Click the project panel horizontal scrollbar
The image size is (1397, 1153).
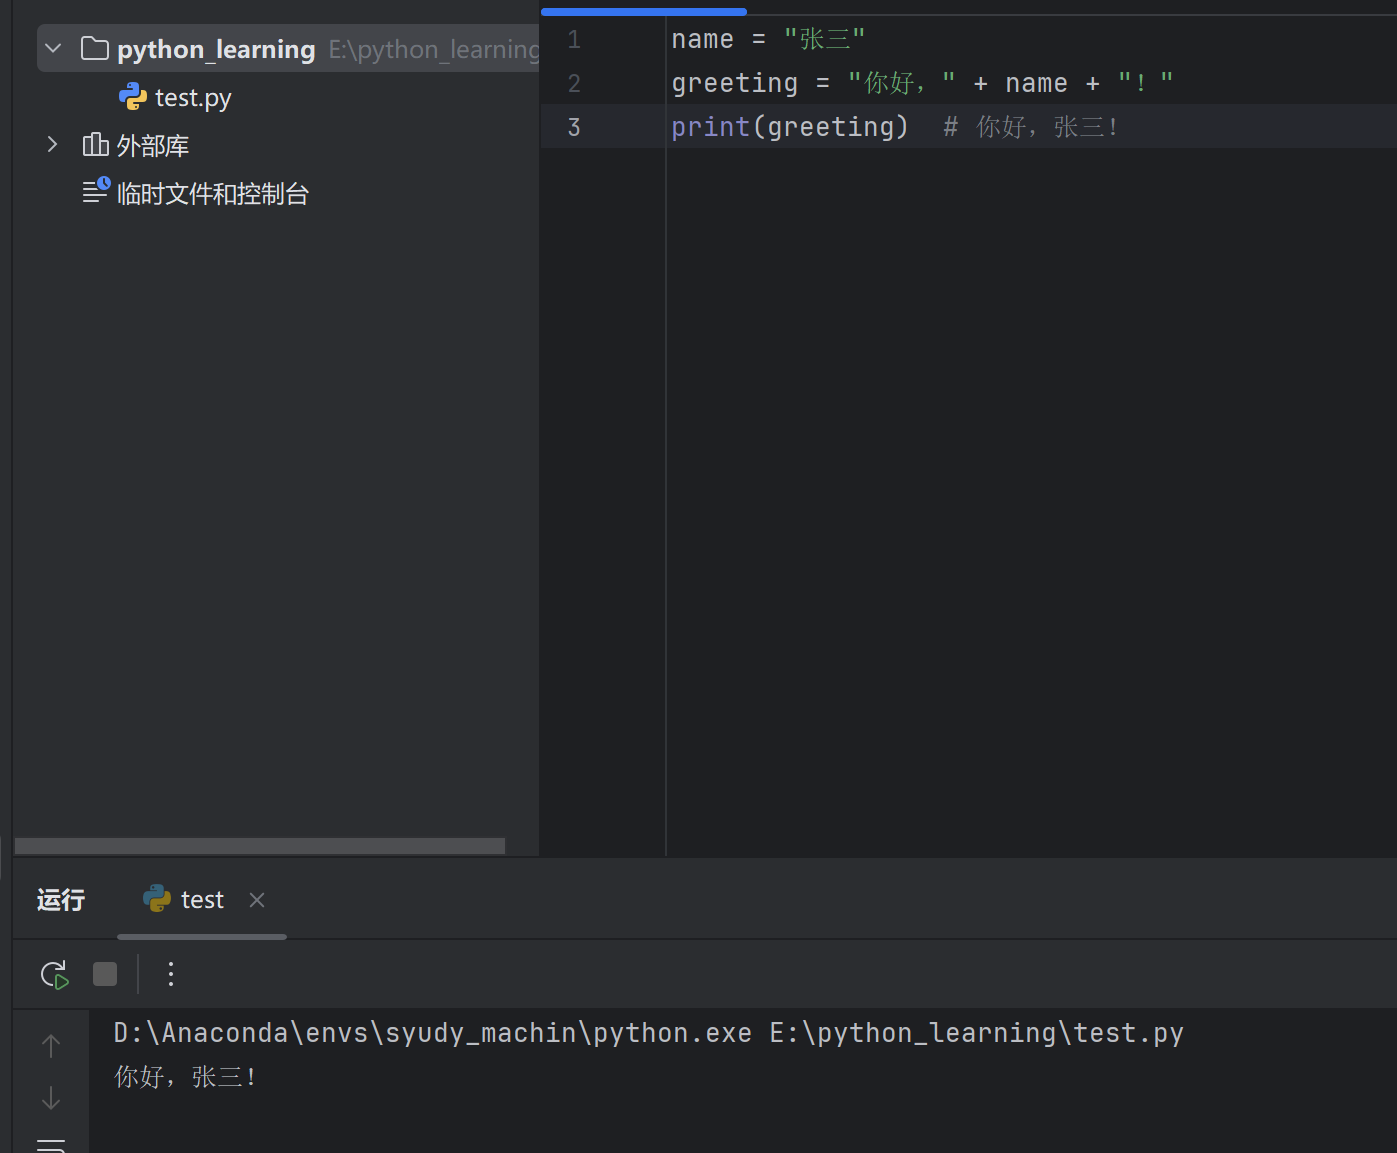260,846
